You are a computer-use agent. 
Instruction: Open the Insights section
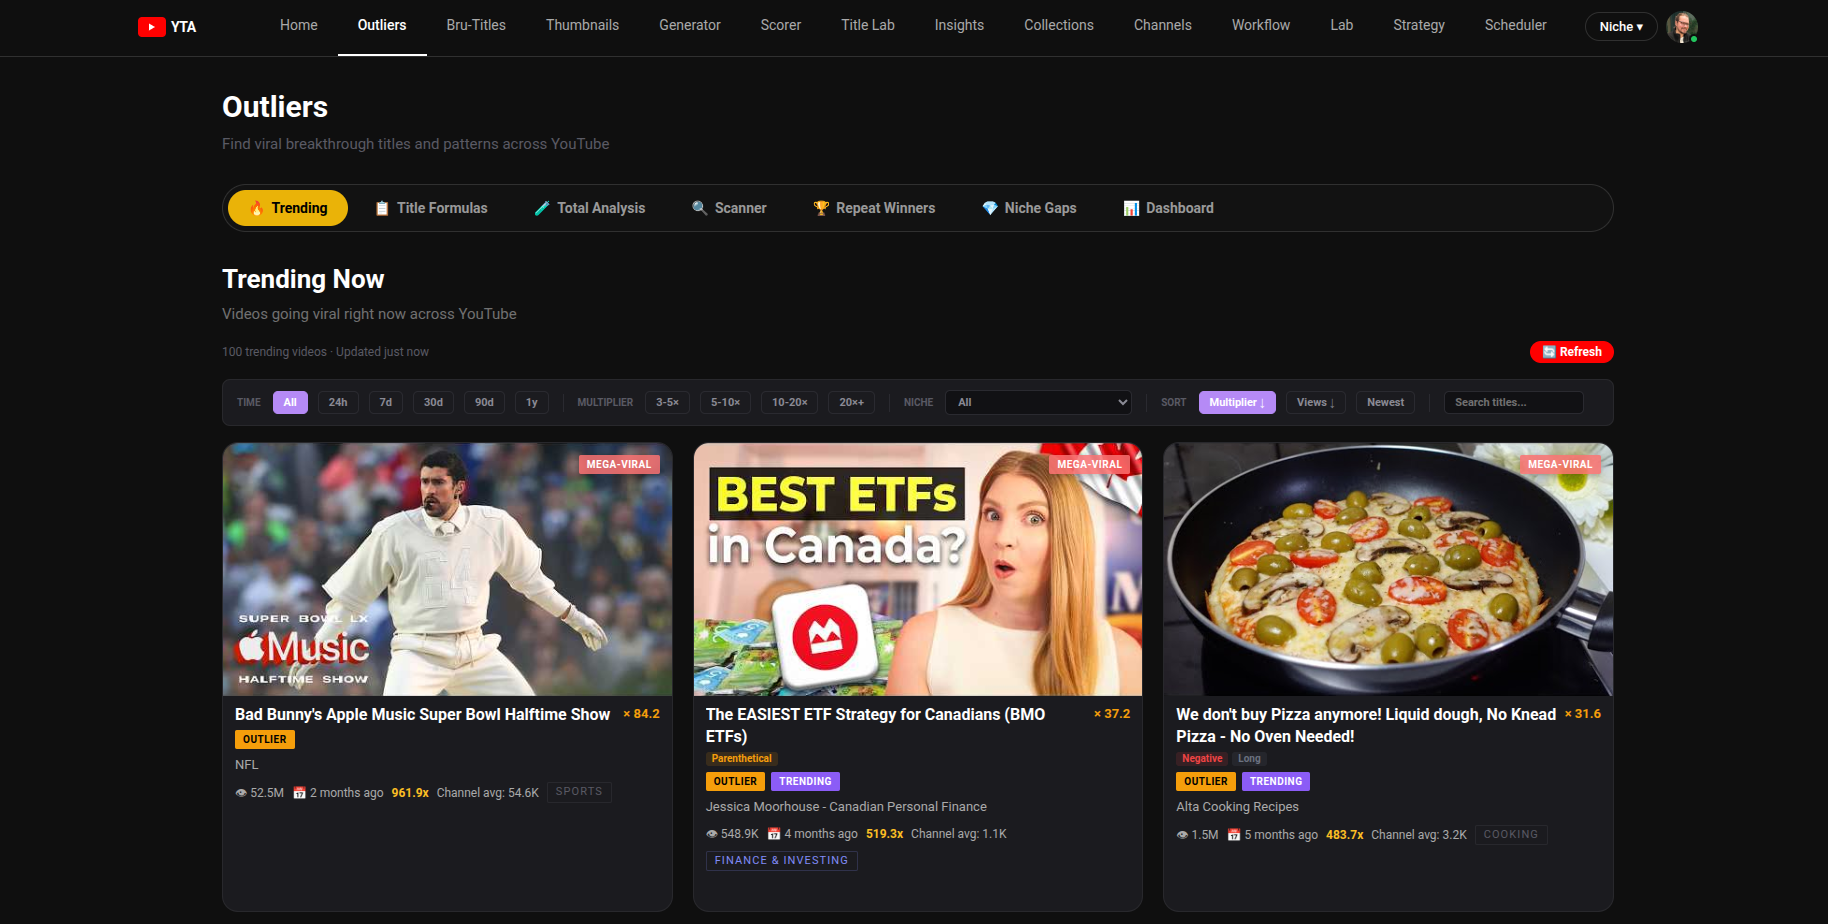(959, 25)
